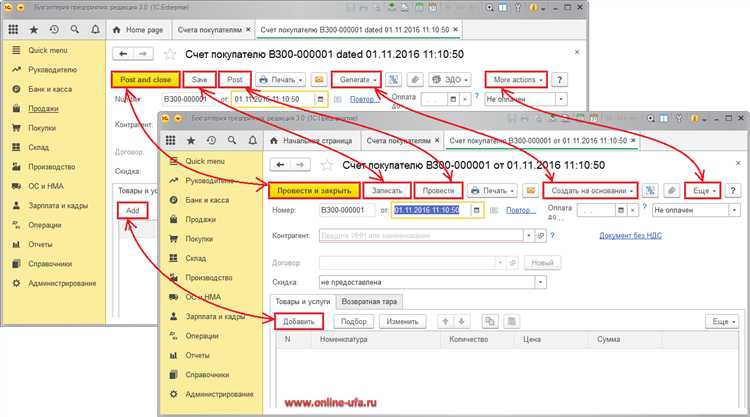
Task: Open notifications bell in back window
Action: (x=96, y=30)
